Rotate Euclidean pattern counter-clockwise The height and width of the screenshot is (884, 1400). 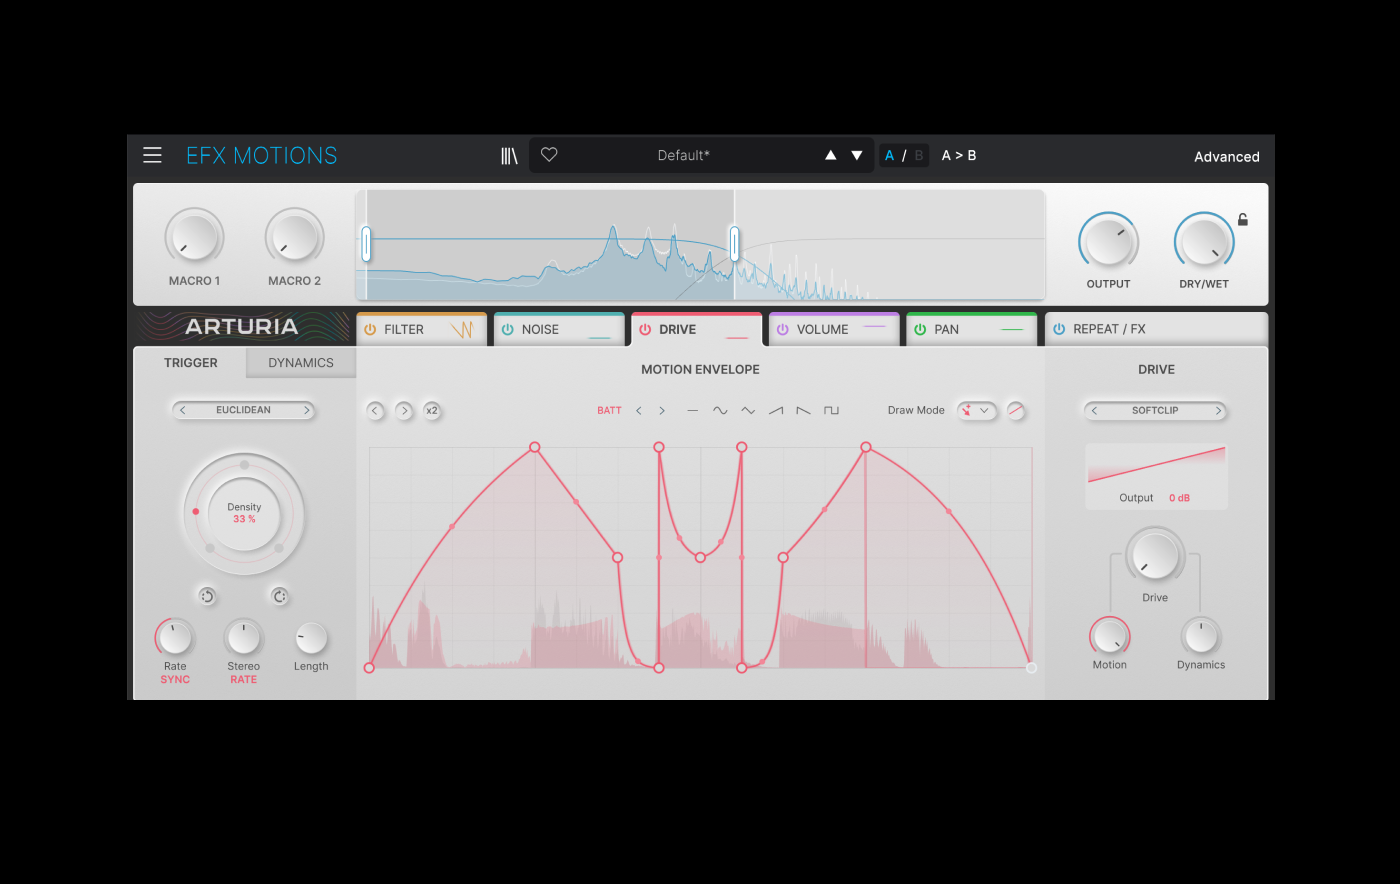pyautogui.click(x=207, y=596)
